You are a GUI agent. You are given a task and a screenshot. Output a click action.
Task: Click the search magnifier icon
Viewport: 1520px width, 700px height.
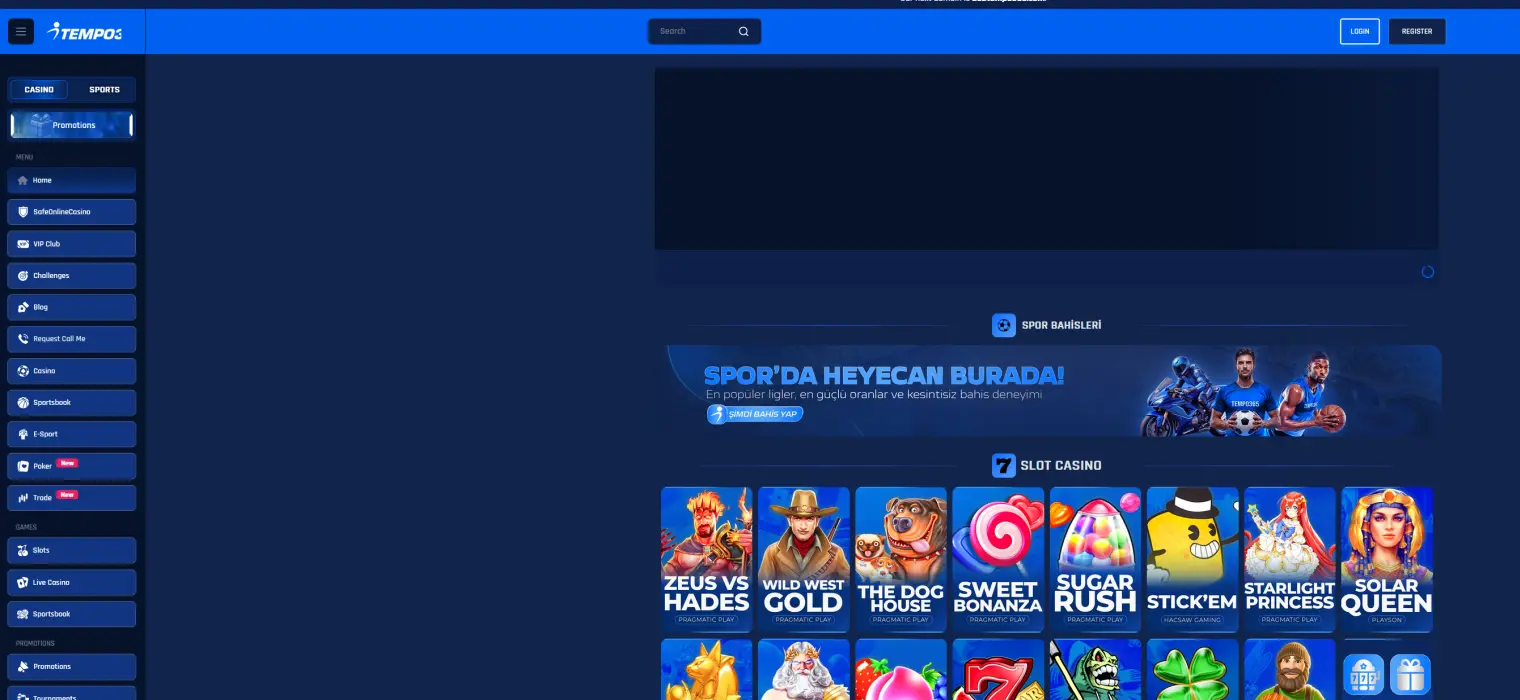coord(743,32)
